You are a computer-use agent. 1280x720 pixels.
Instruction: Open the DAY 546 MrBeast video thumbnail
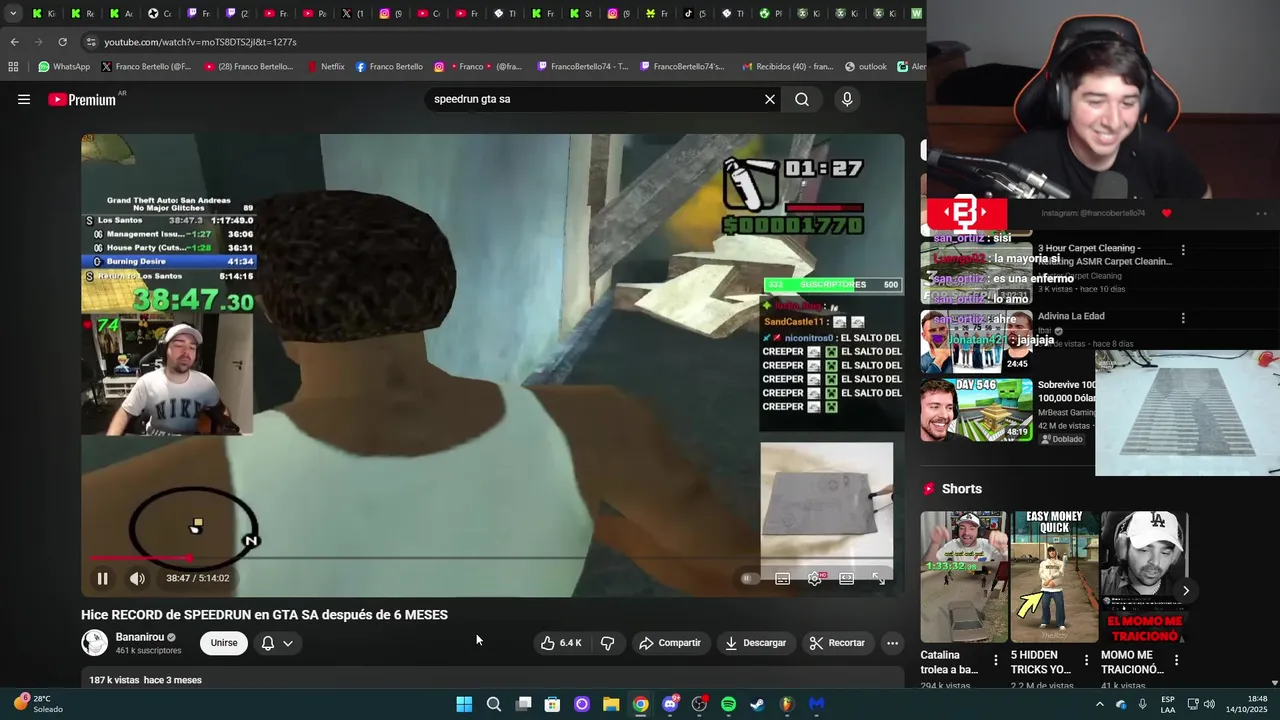[x=977, y=409]
